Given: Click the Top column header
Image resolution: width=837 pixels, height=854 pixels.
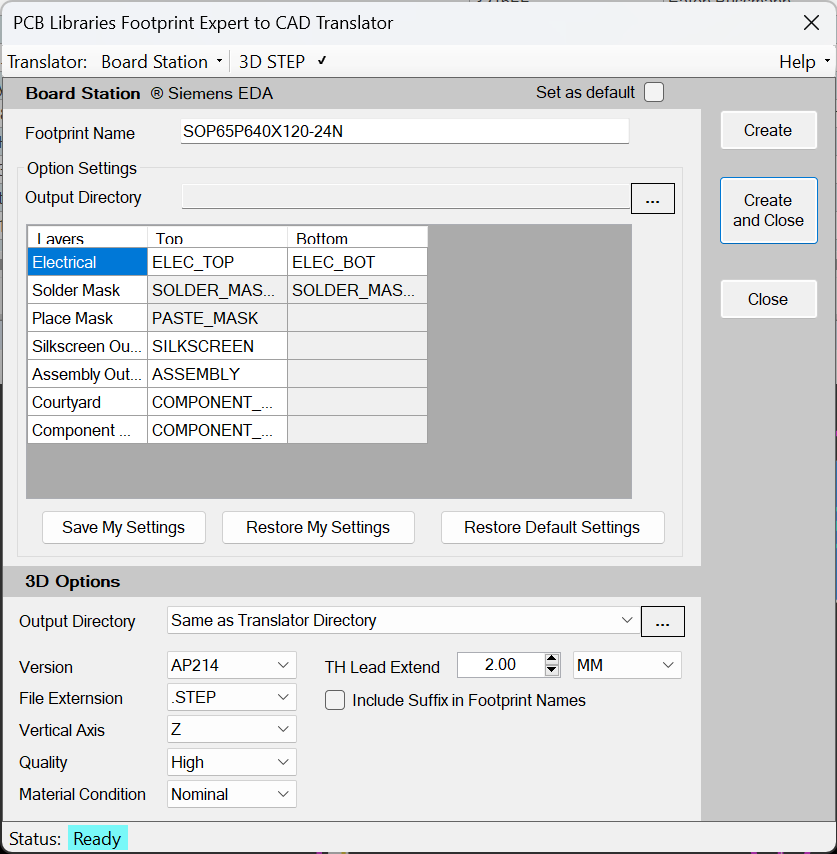Looking at the screenshot, I should [x=217, y=237].
